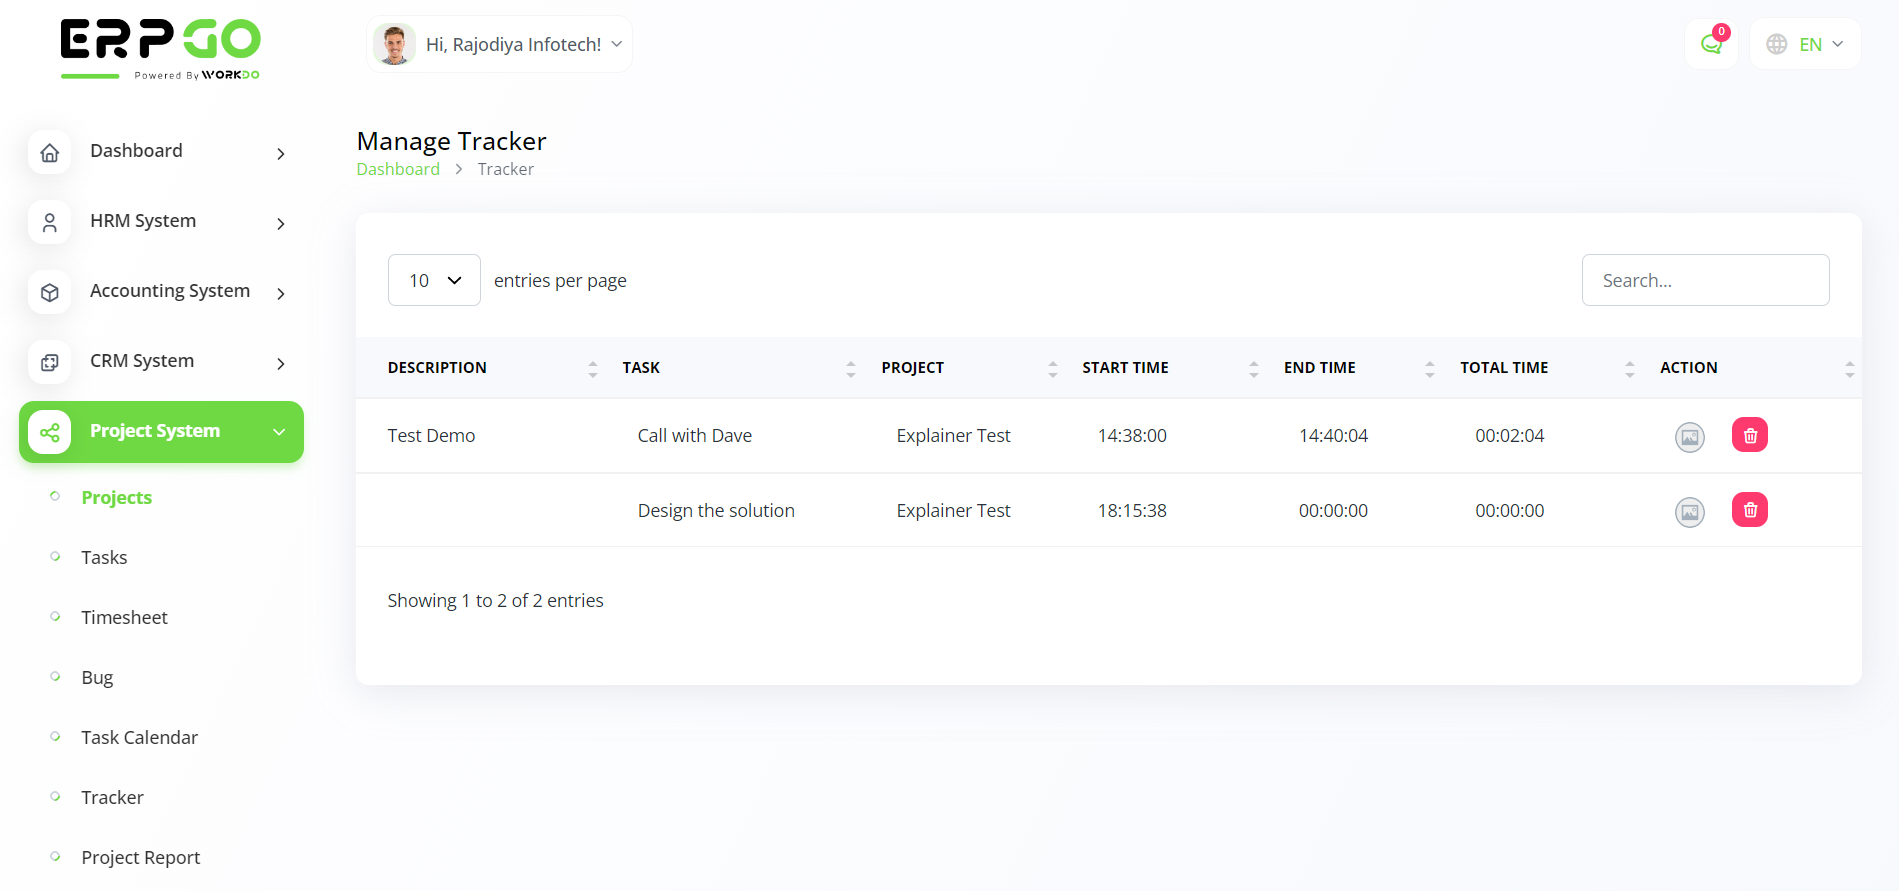Click the Accounting System box icon
The height and width of the screenshot is (891, 1899).
click(49, 292)
